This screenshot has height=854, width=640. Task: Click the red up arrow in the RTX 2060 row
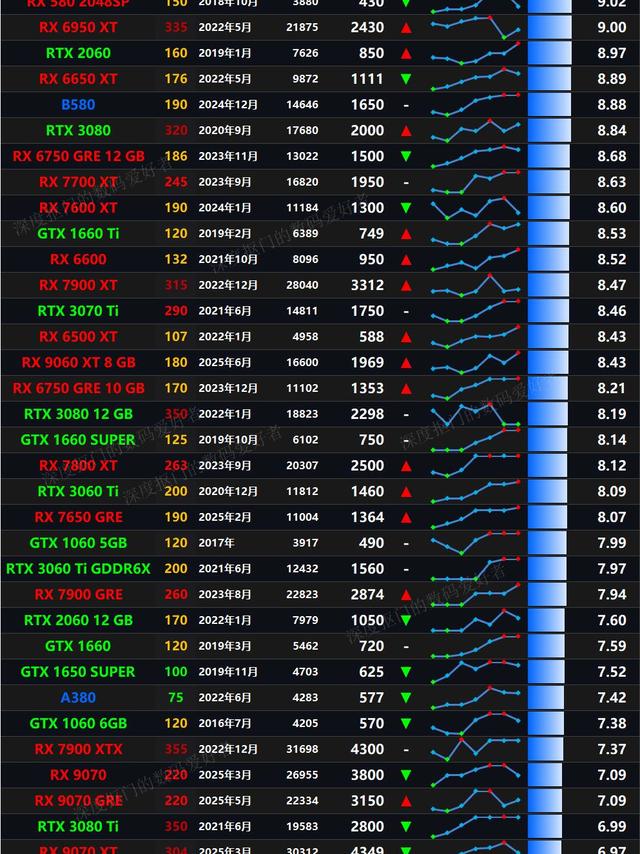[x=406, y=53]
